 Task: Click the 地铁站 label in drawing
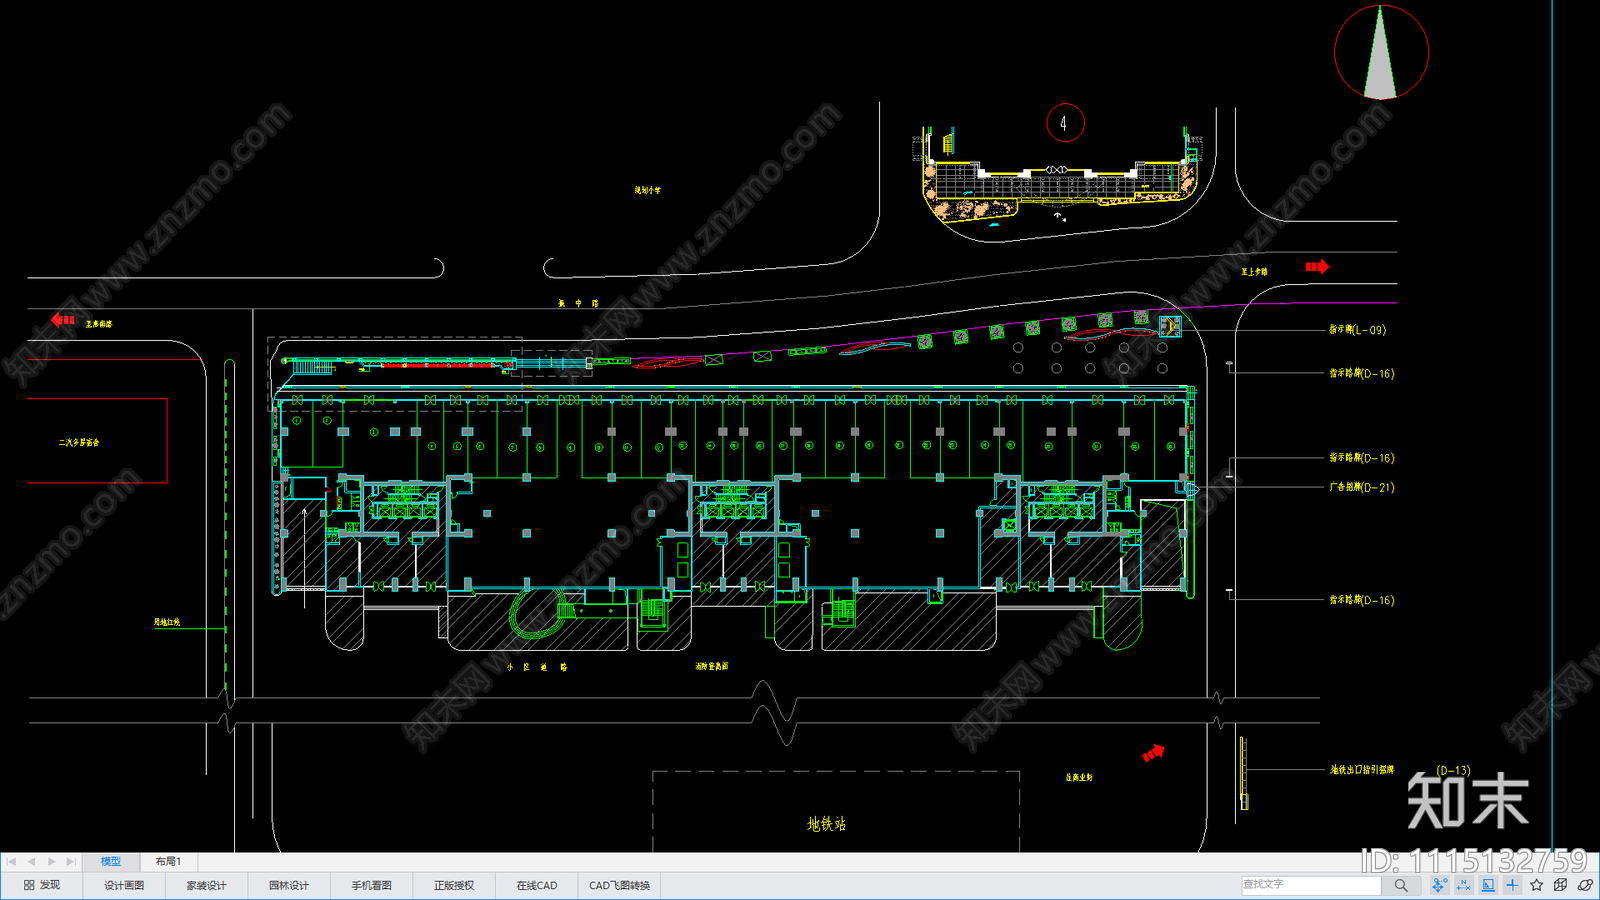tap(826, 824)
